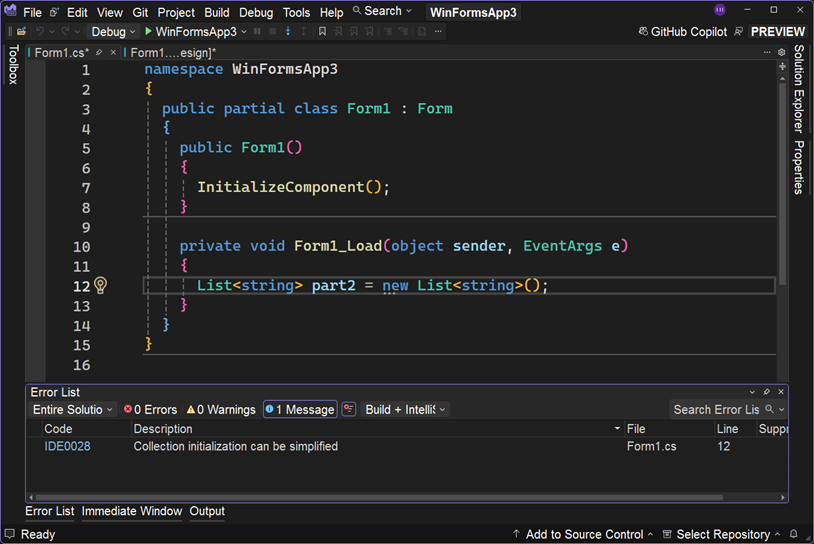The height and width of the screenshot is (544, 814).
Task: Toggle the 1 Message filter
Action: (300, 410)
